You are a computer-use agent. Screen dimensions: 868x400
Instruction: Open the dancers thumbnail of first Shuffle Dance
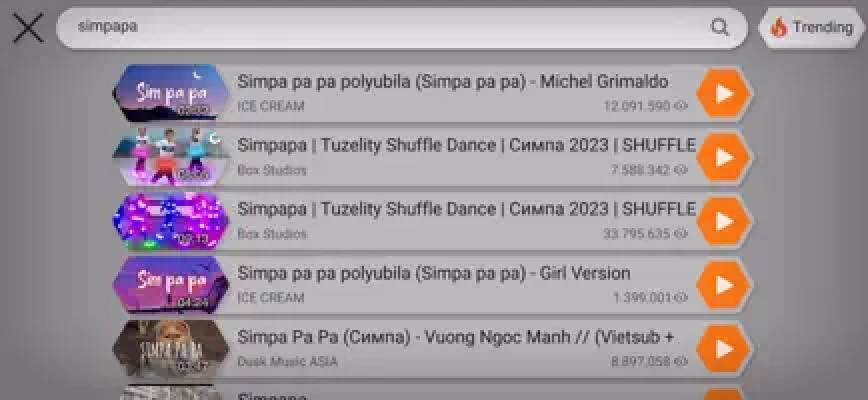(x=172, y=157)
